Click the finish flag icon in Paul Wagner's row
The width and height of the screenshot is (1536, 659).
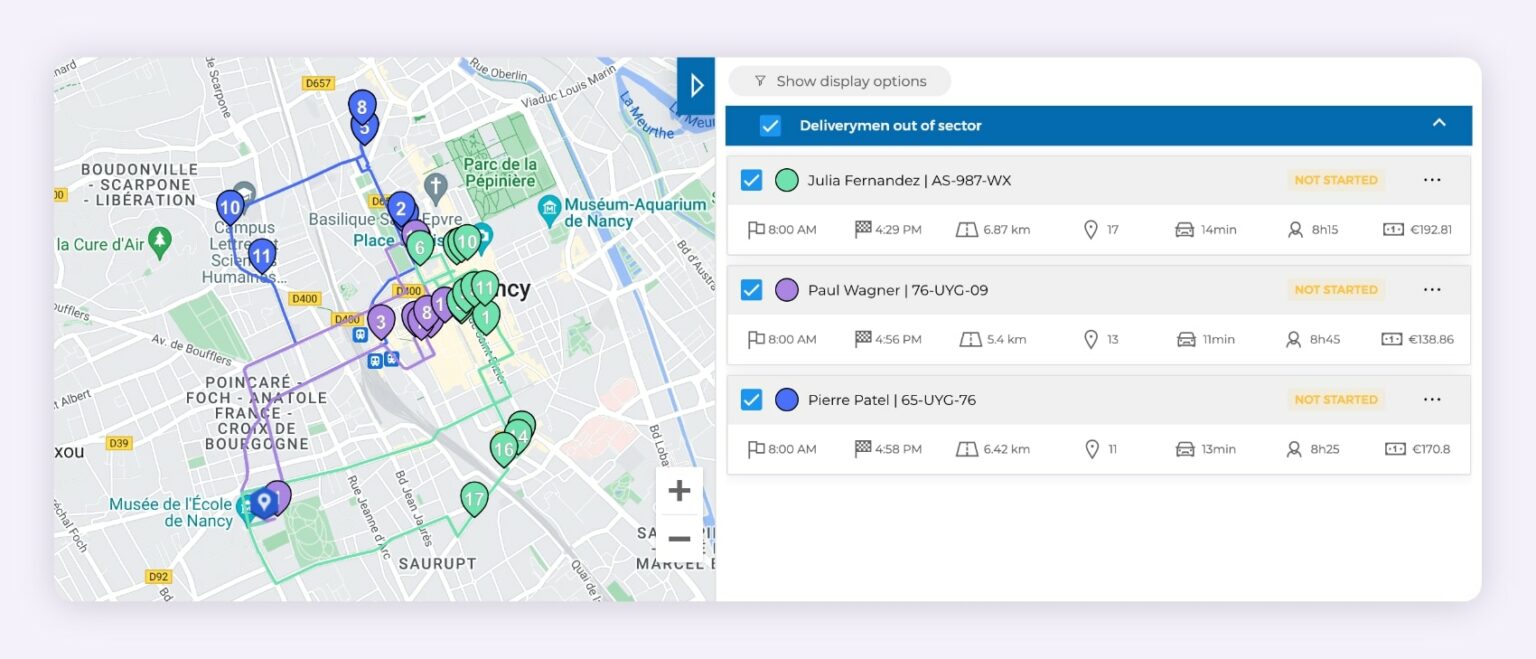861,339
